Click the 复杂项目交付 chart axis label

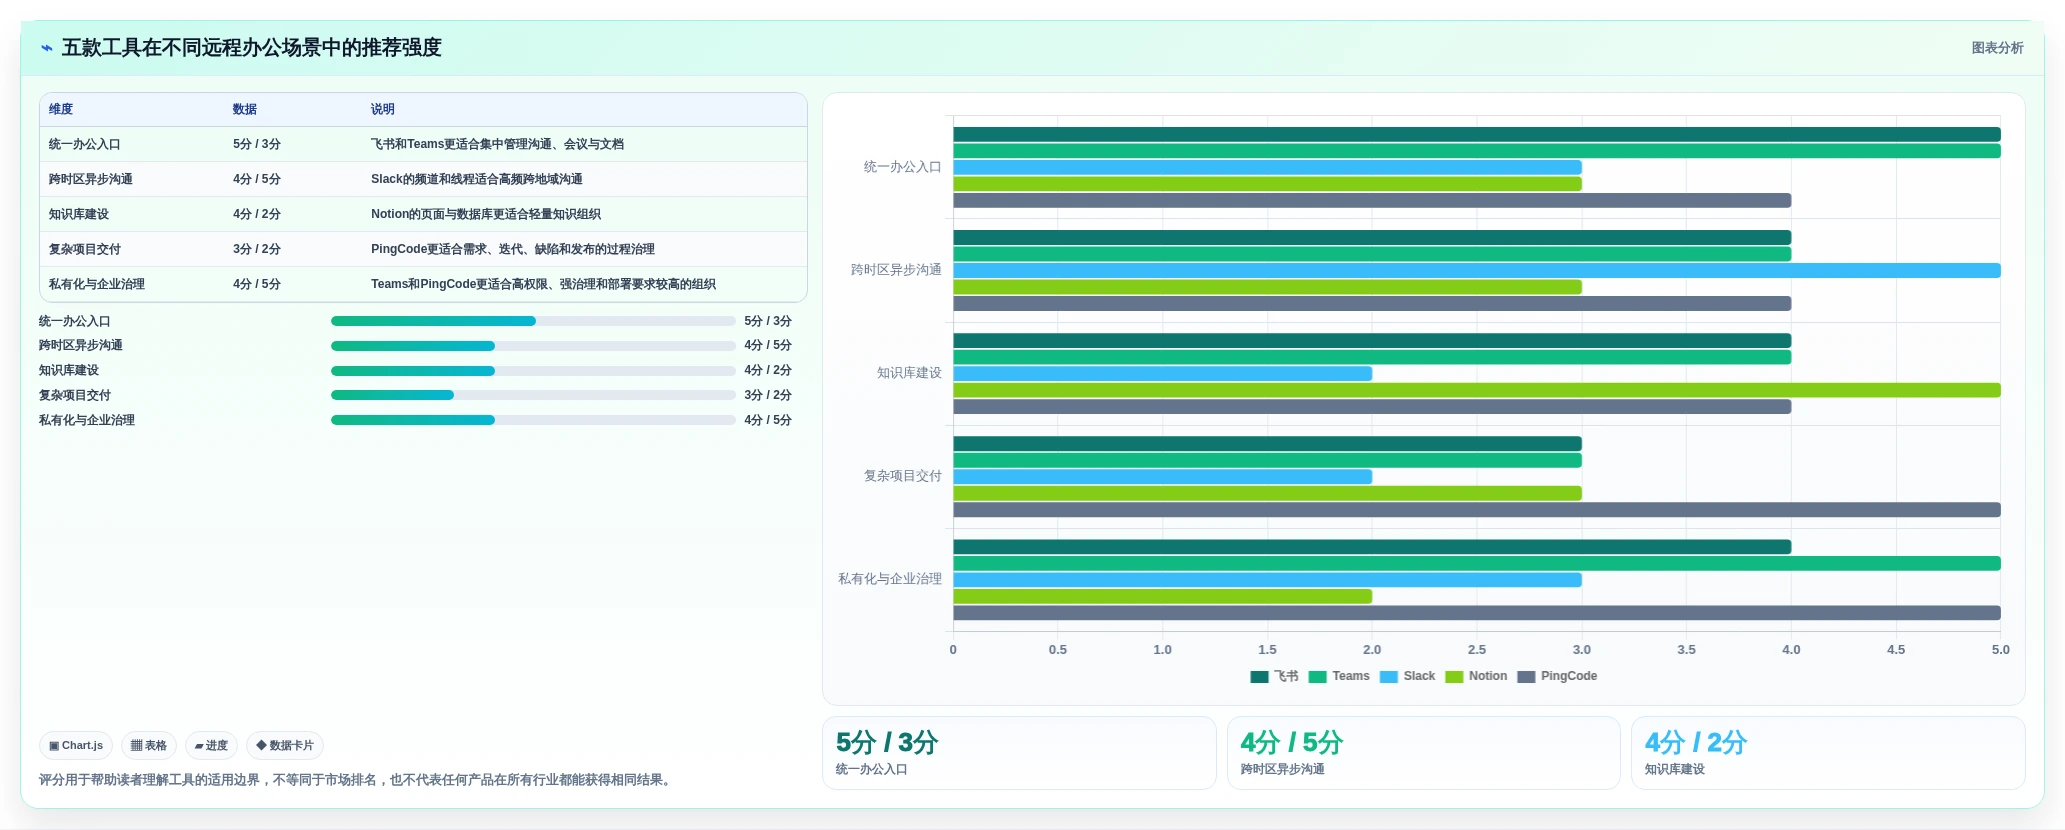coord(902,476)
